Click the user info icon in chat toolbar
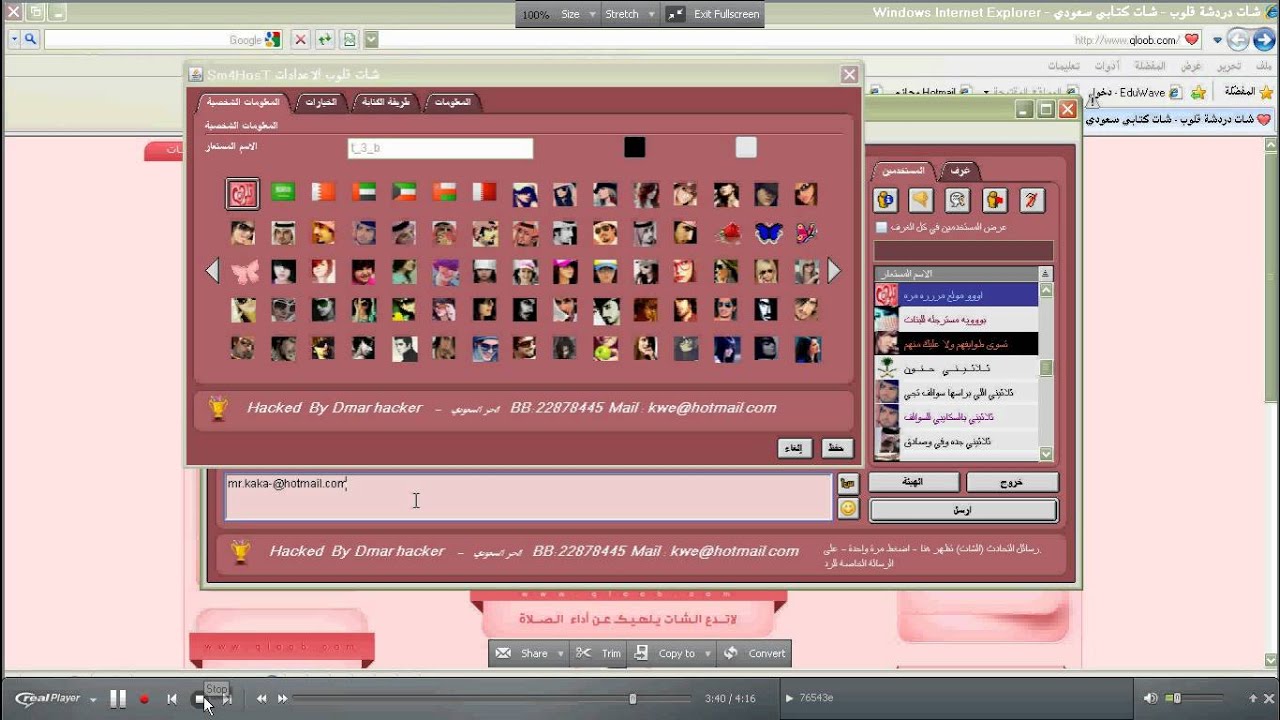The image size is (1280, 720). pyautogui.click(x=885, y=200)
